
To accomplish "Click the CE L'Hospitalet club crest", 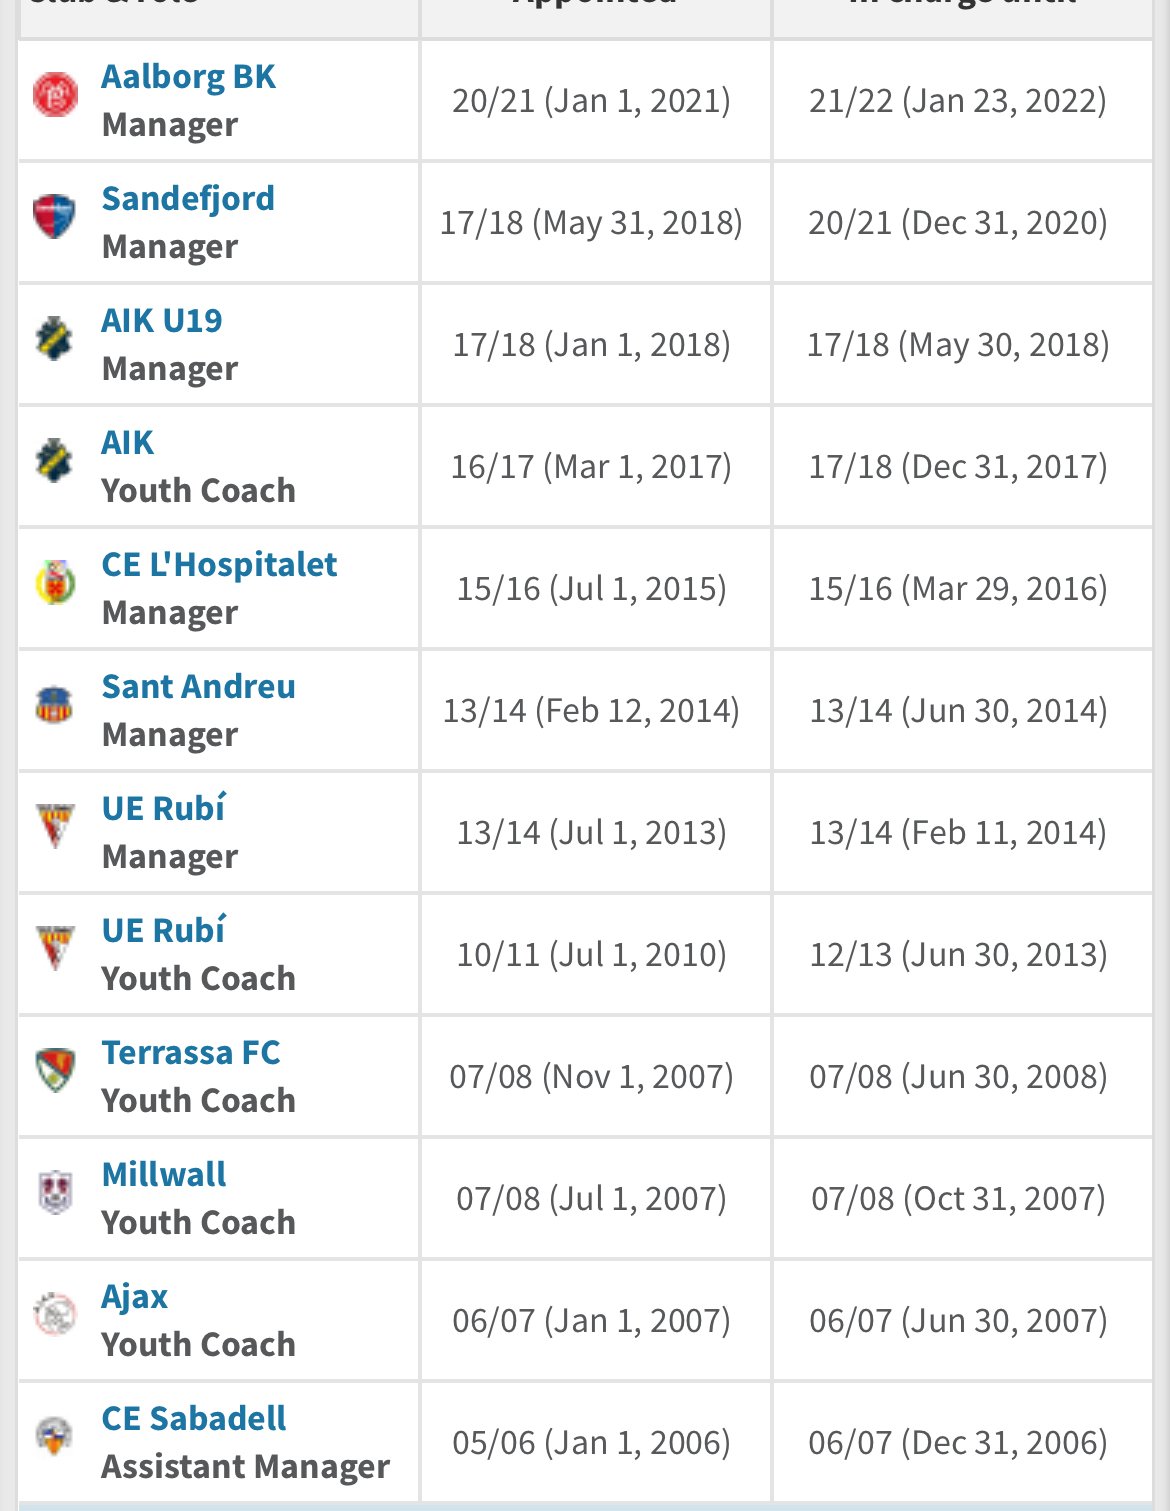I will point(55,583).
